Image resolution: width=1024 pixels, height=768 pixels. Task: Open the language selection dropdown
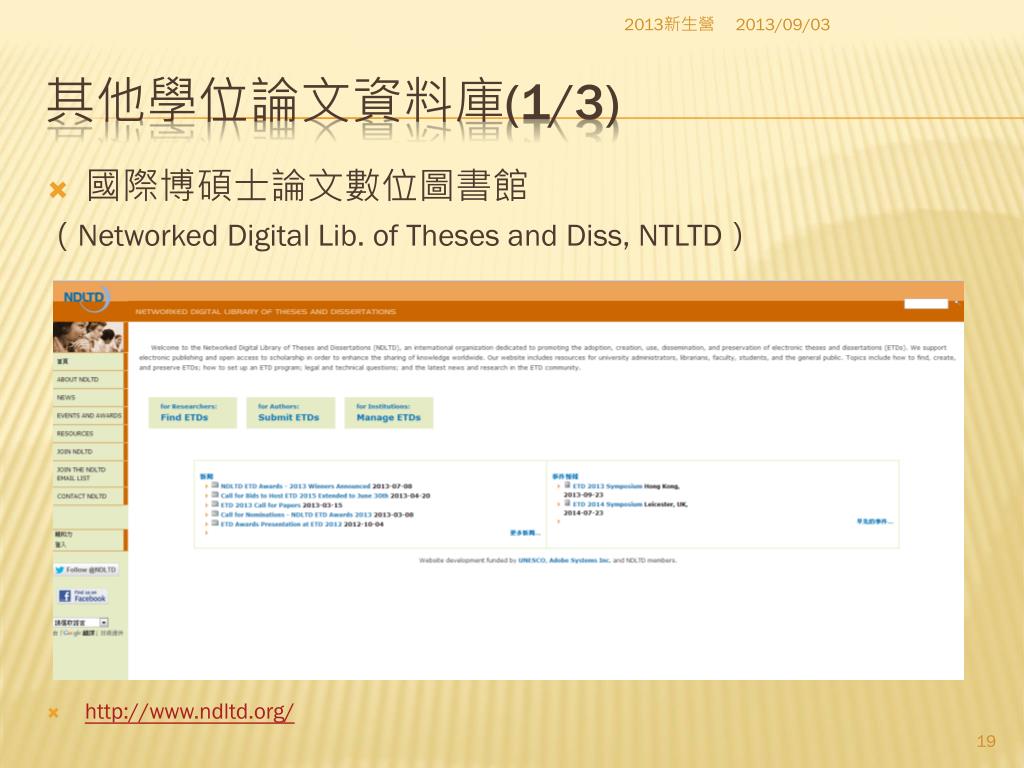point(81,622)
